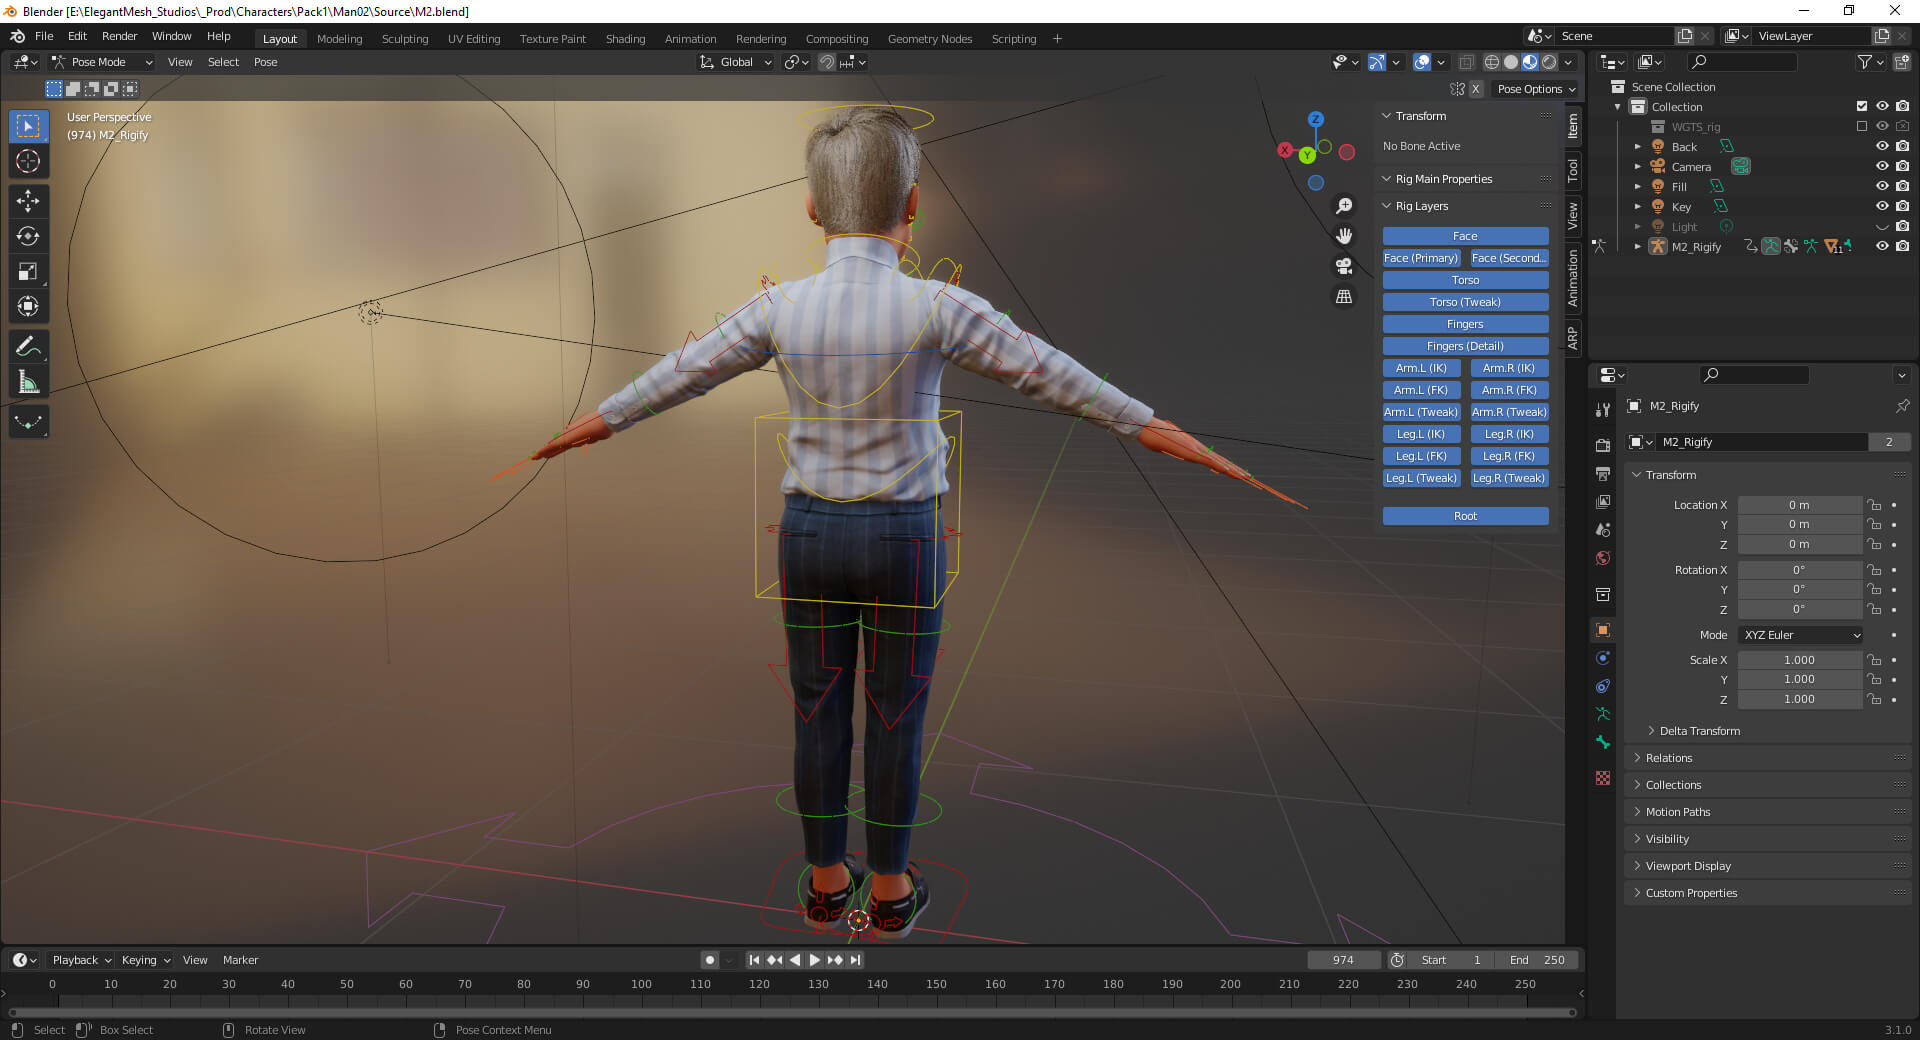Activate the Annotate pencil tool
Screen dimensions: 1920x1040
coord(28,347)
